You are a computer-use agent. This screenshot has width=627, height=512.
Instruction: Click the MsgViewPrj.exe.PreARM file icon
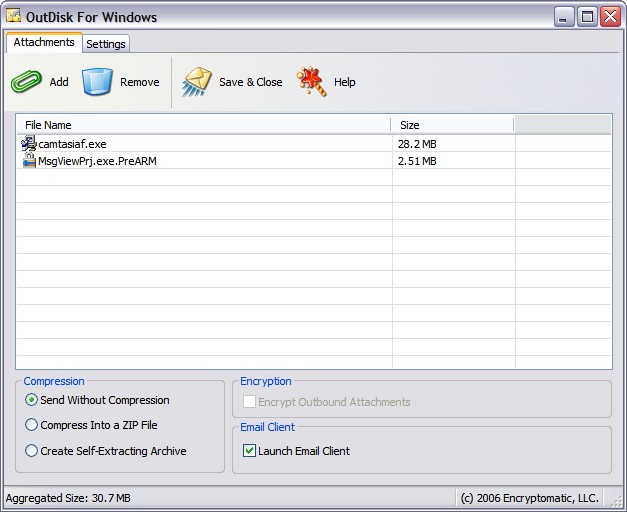click(x=29, y=161)
